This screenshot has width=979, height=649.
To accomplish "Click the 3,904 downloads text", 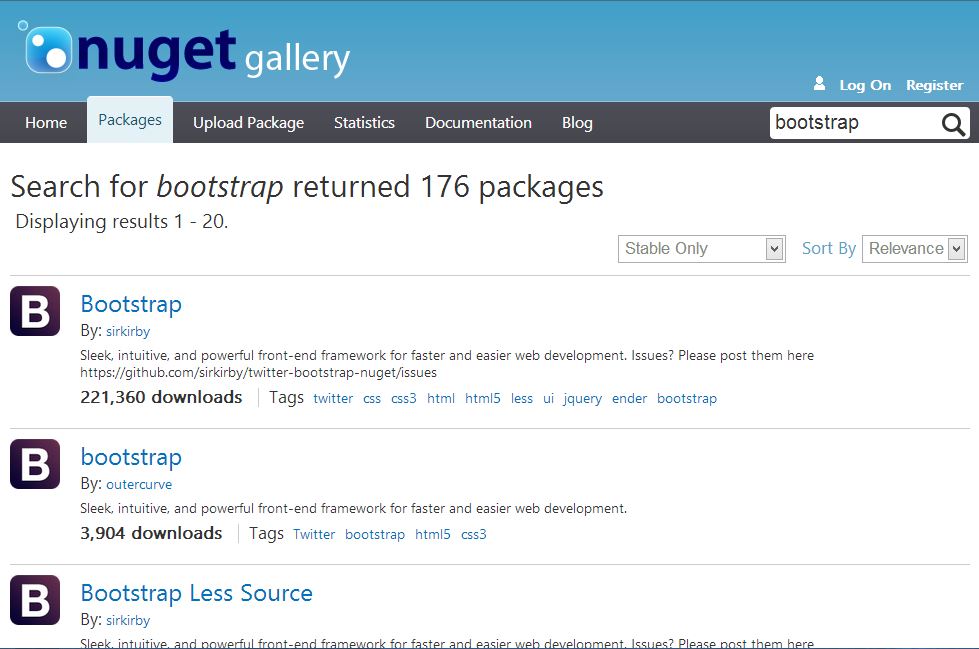I will 151,533.
